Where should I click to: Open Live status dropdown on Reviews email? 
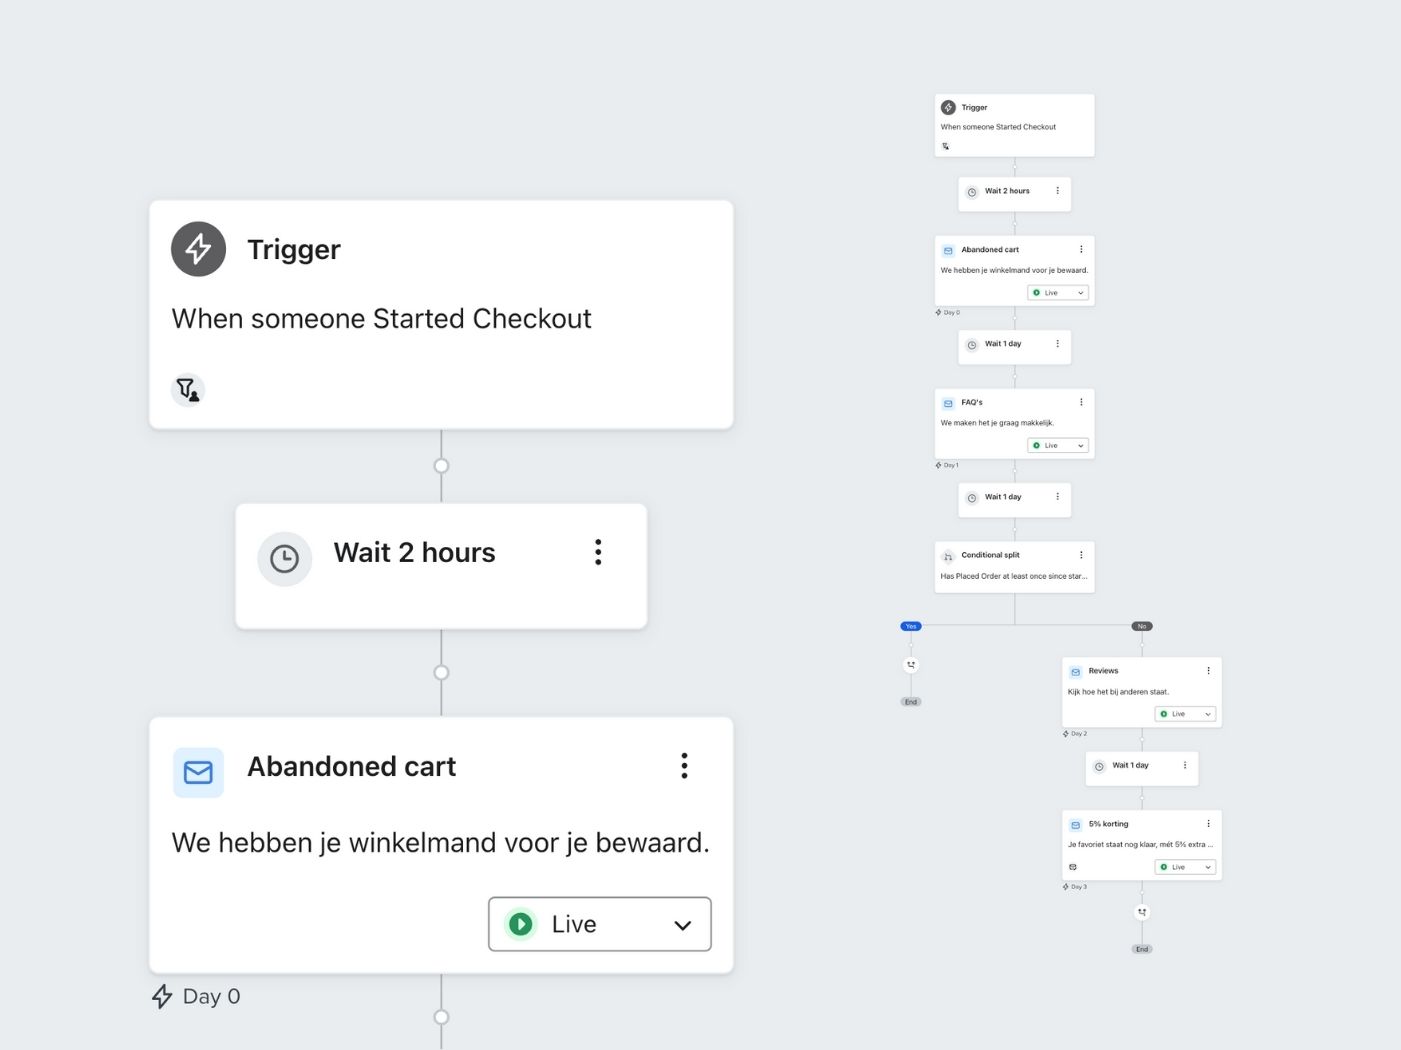click(1185, 714)
